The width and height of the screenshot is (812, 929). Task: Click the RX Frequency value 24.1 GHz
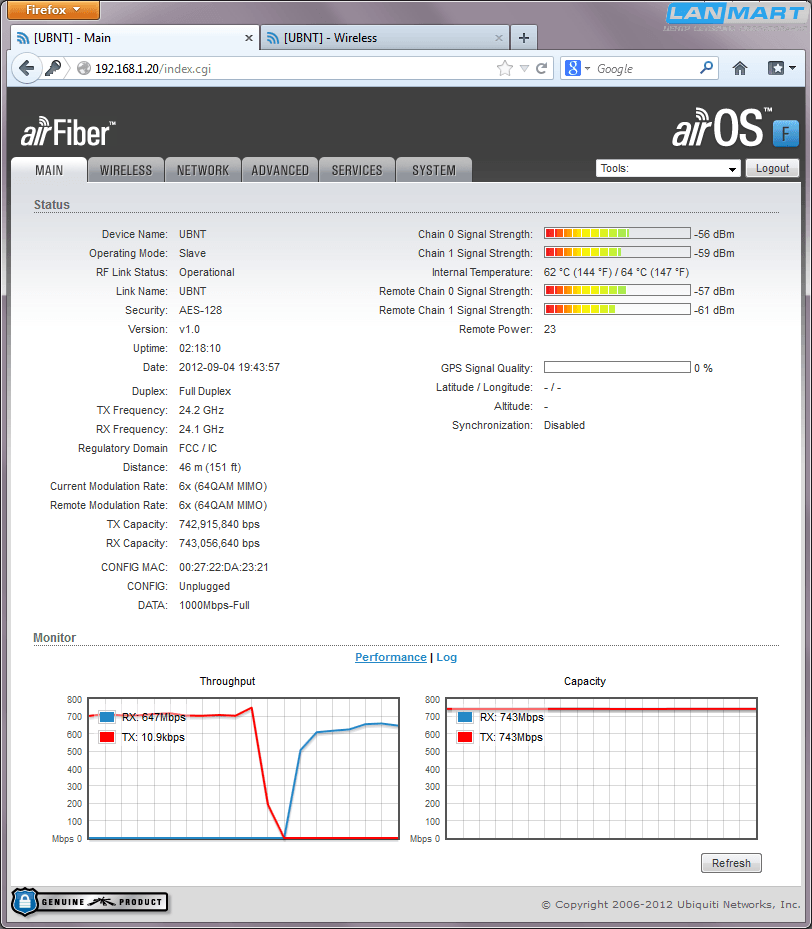click(x=201, y=429)
